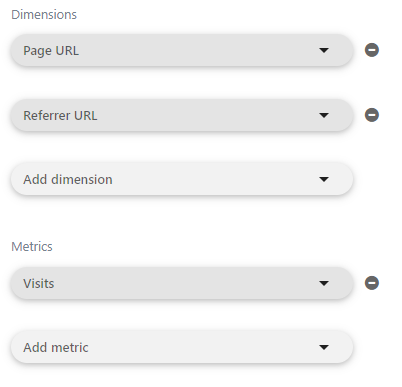Remove the Visits metric
Viewport: 402px width, 387px height.
coord(372,283)
